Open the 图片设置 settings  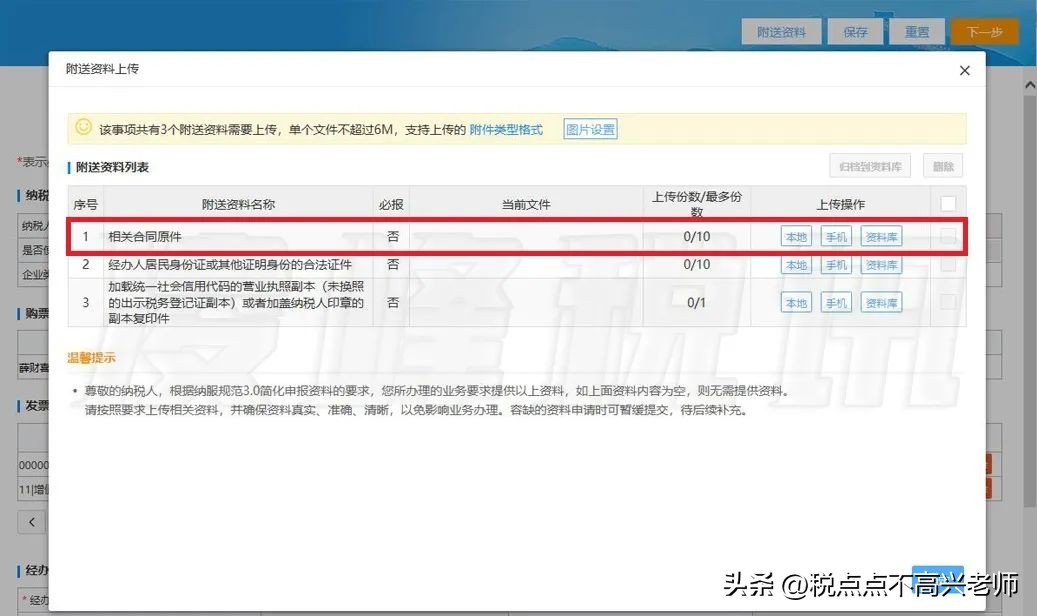pos(590,128)
